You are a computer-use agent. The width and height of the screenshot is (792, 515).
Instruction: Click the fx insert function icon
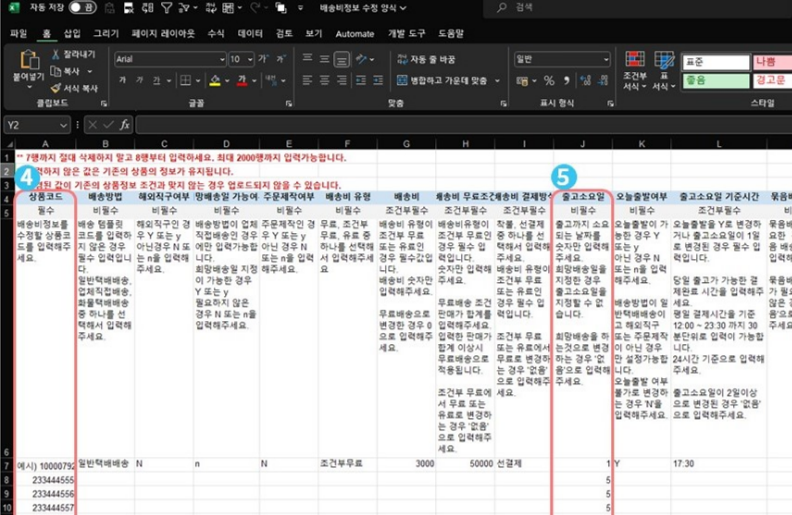click(124, 125)
